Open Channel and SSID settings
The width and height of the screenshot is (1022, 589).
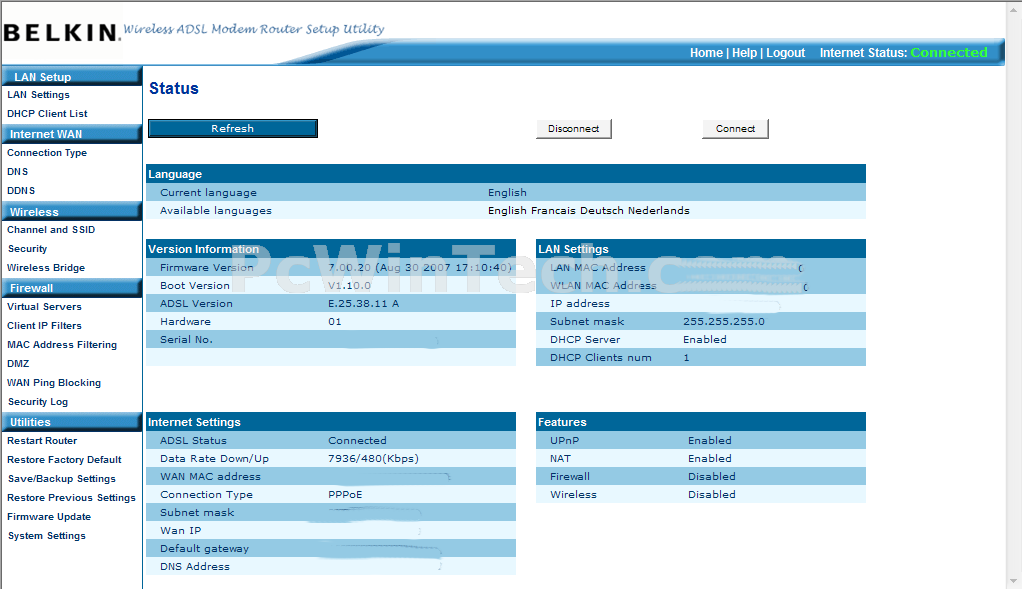pyautogui.click(x=51, y=229)
